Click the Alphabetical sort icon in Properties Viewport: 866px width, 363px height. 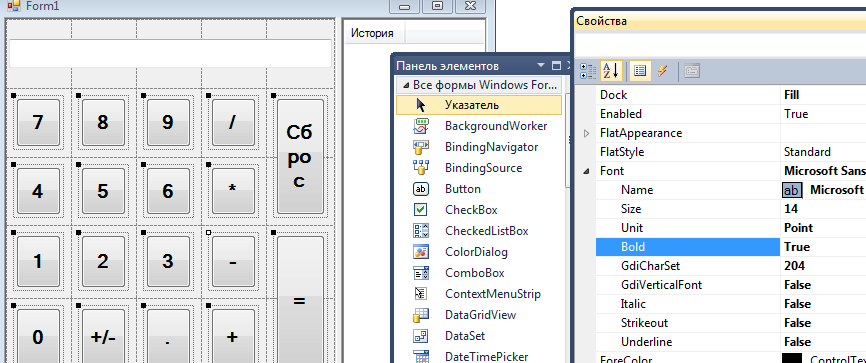tap(611, 71)
